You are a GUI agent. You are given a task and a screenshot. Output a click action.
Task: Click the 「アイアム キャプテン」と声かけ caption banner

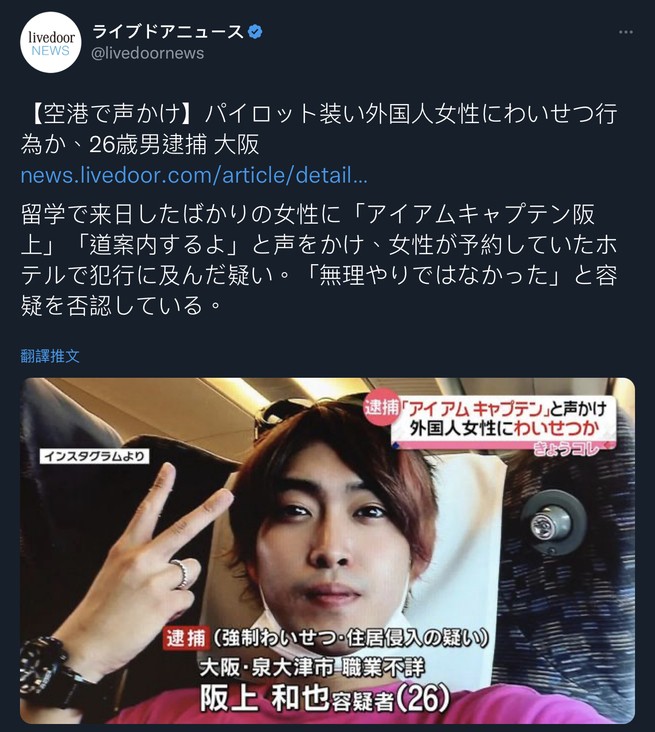(507, 408)
